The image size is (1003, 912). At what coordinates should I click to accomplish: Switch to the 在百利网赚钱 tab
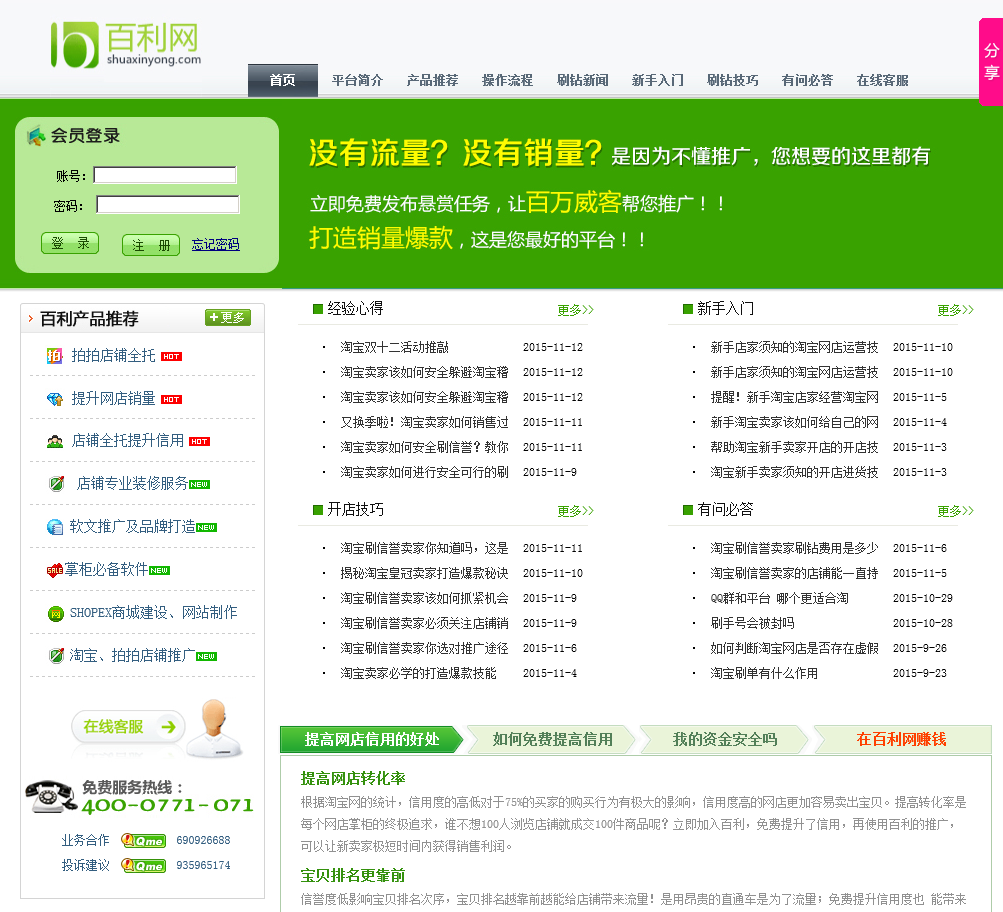[x=901, y=739]
